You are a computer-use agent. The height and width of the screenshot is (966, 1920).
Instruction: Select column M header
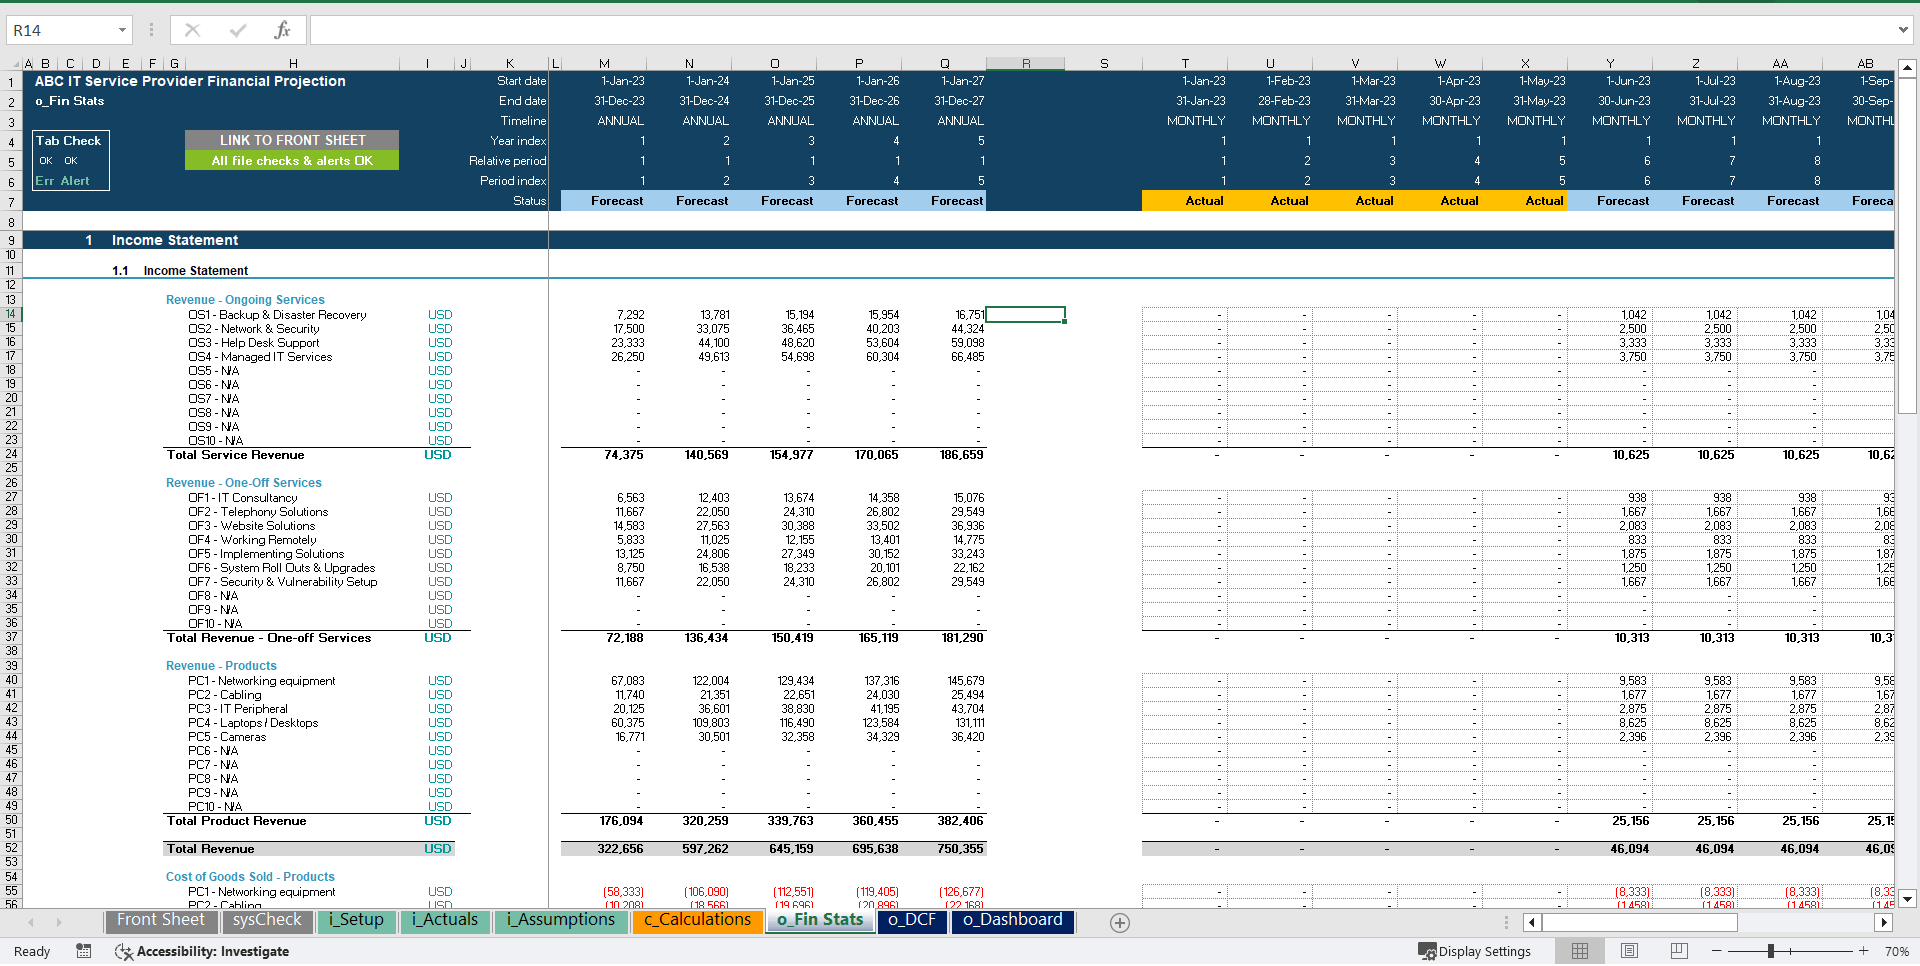coord(604,63)
